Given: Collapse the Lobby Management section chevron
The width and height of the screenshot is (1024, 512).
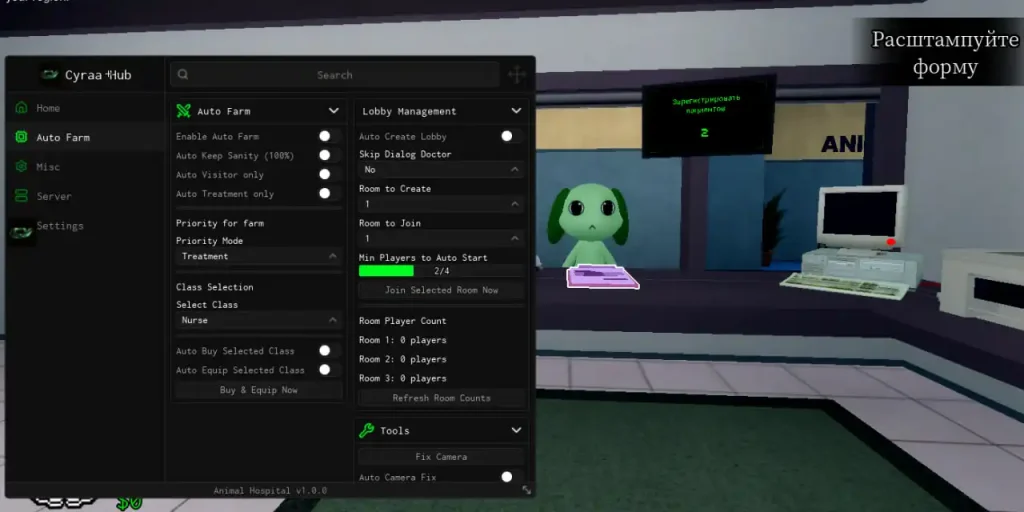Looking at the screenshot, I should (x=517, y=111).
